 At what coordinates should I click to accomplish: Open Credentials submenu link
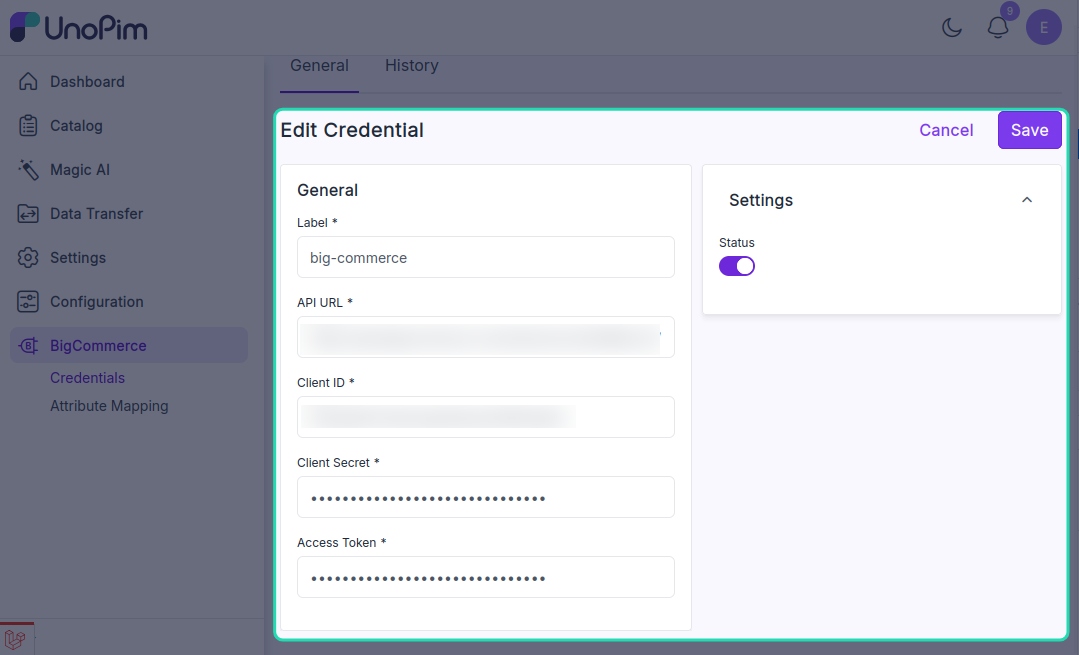[x=87, y=378]
